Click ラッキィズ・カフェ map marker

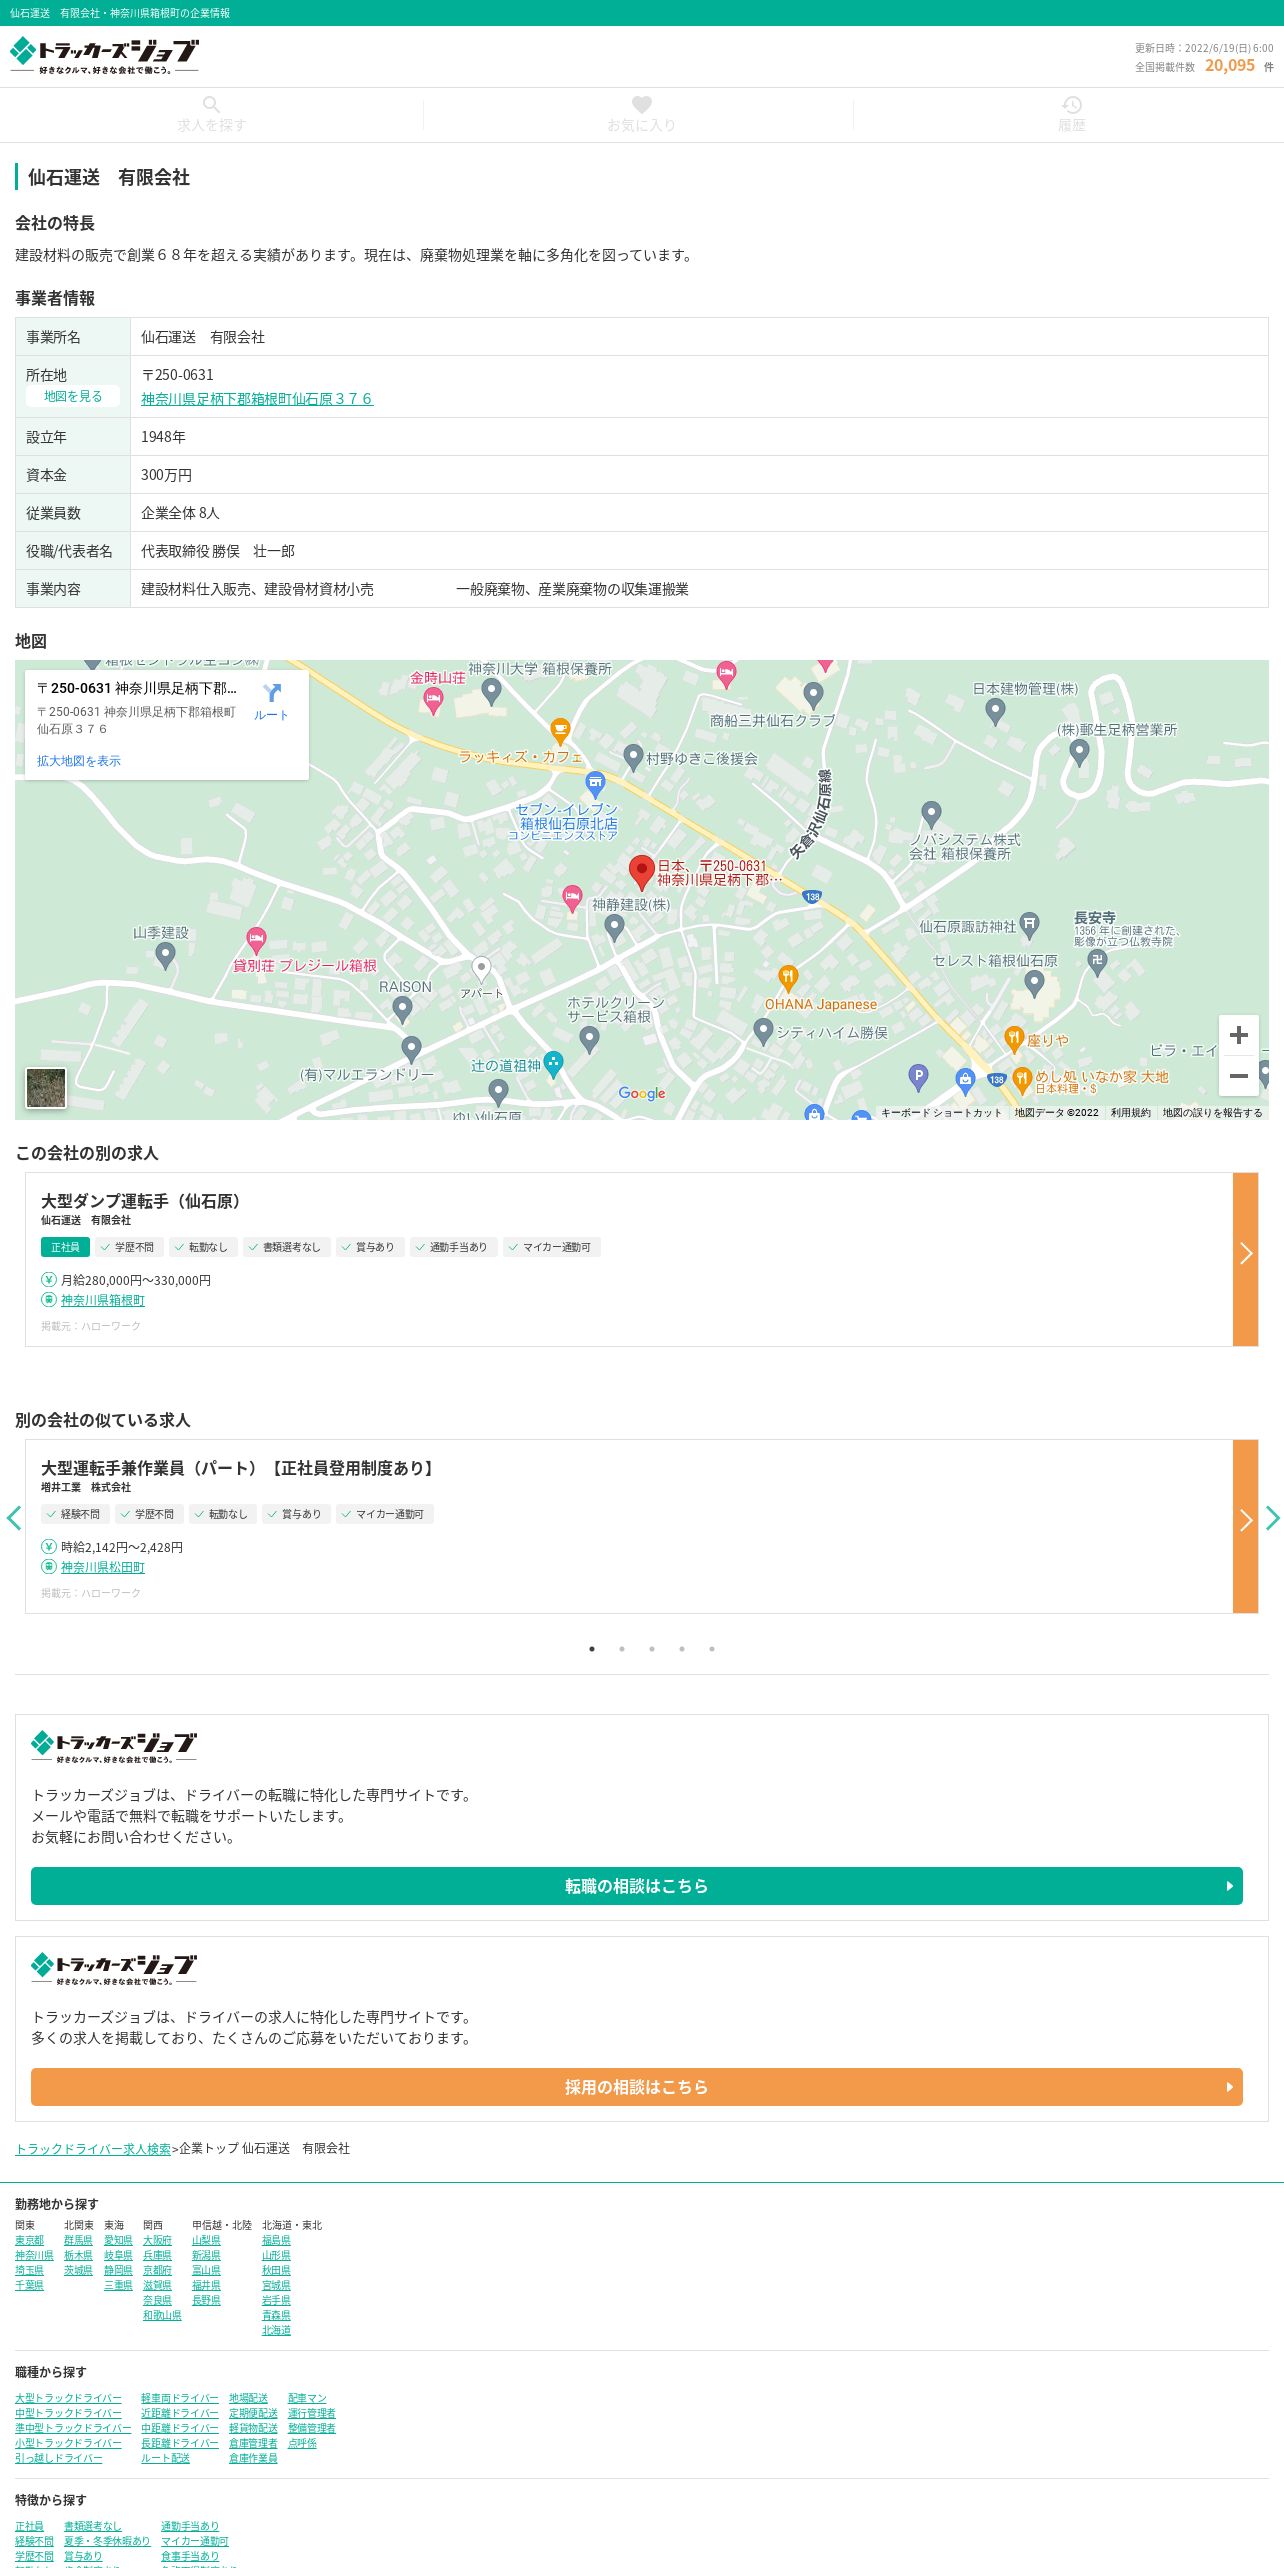pos(561,731)
